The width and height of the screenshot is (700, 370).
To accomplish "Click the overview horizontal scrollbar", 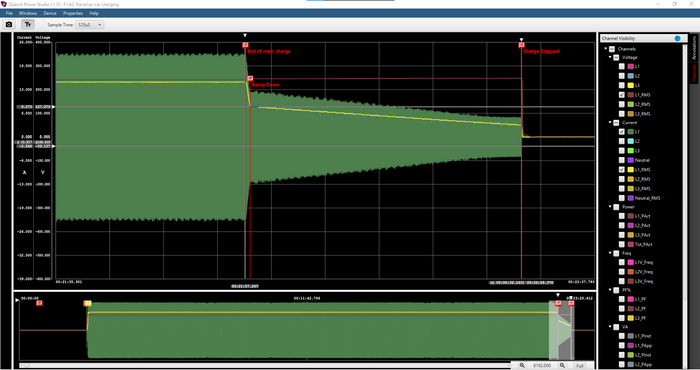I will (x=264, y=366).
